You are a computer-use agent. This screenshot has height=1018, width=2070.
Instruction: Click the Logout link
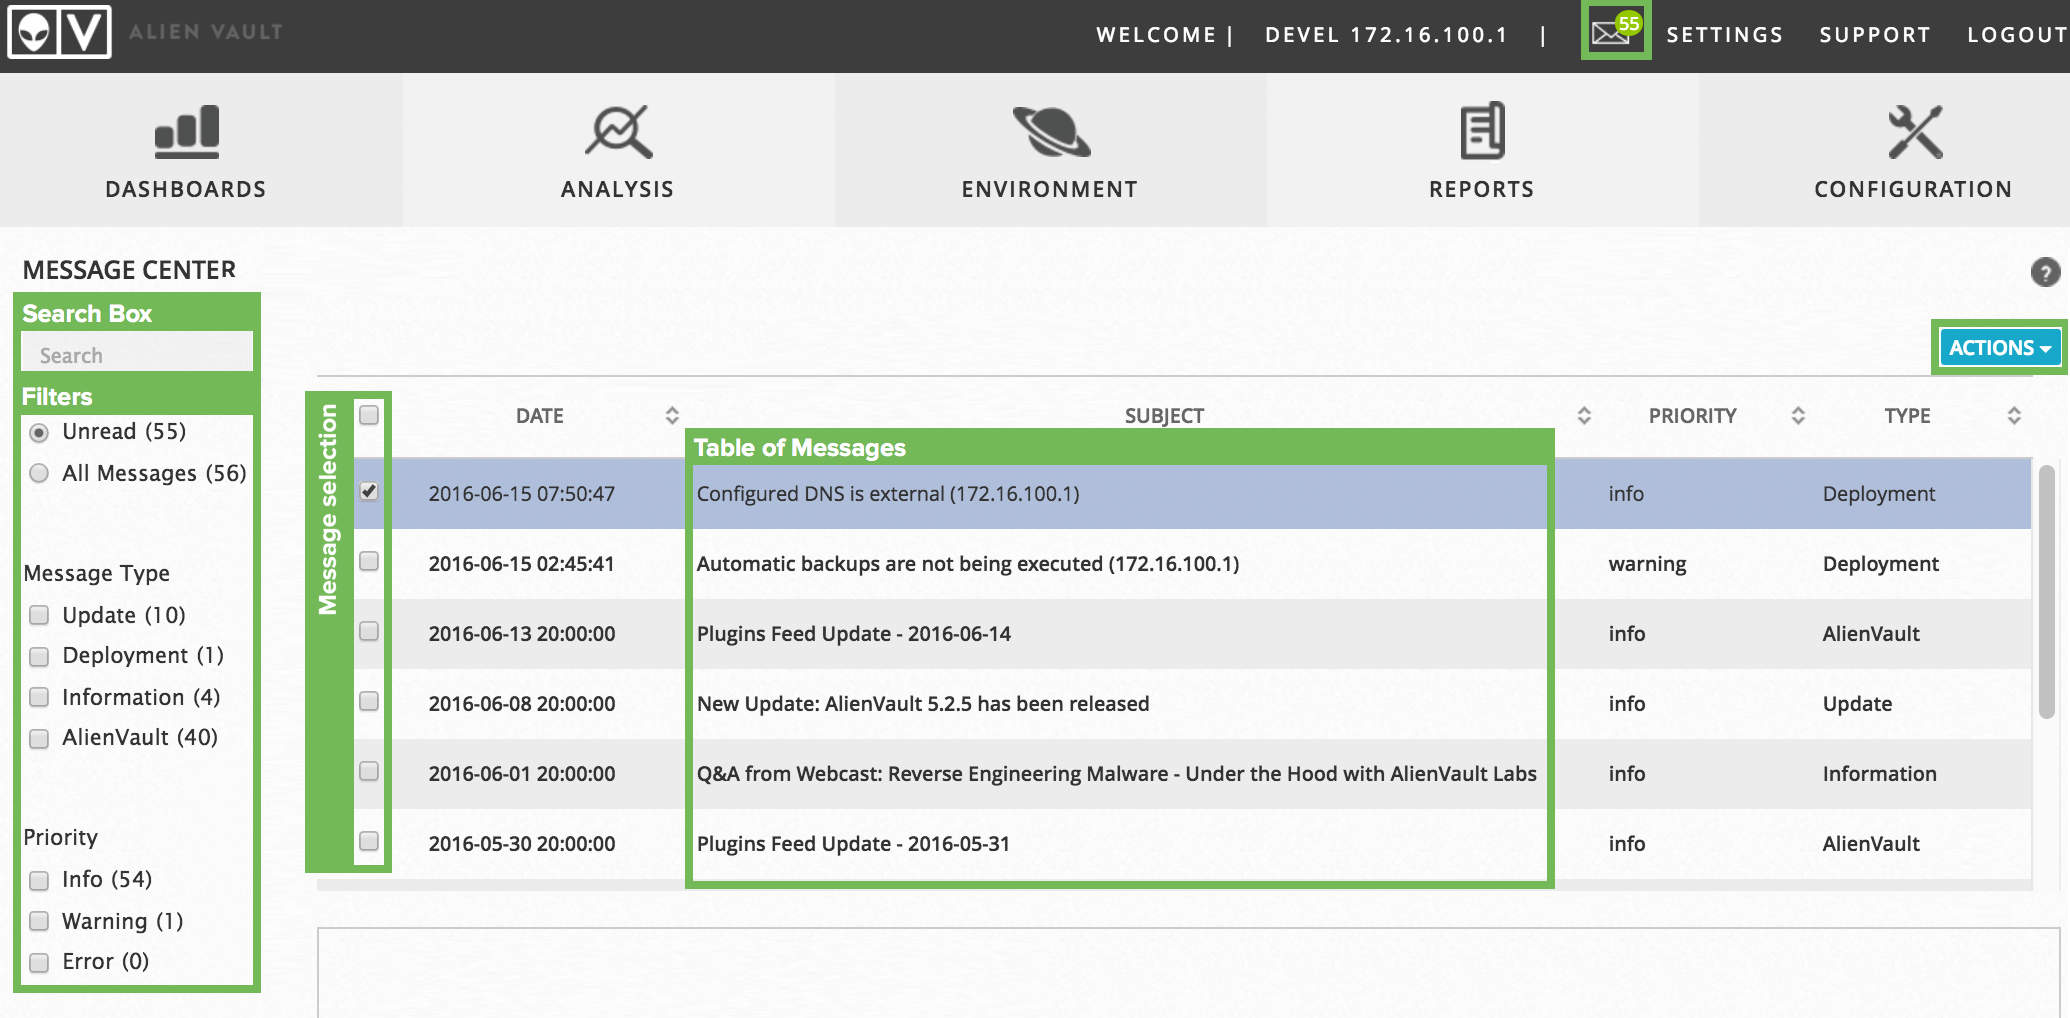2017,35
